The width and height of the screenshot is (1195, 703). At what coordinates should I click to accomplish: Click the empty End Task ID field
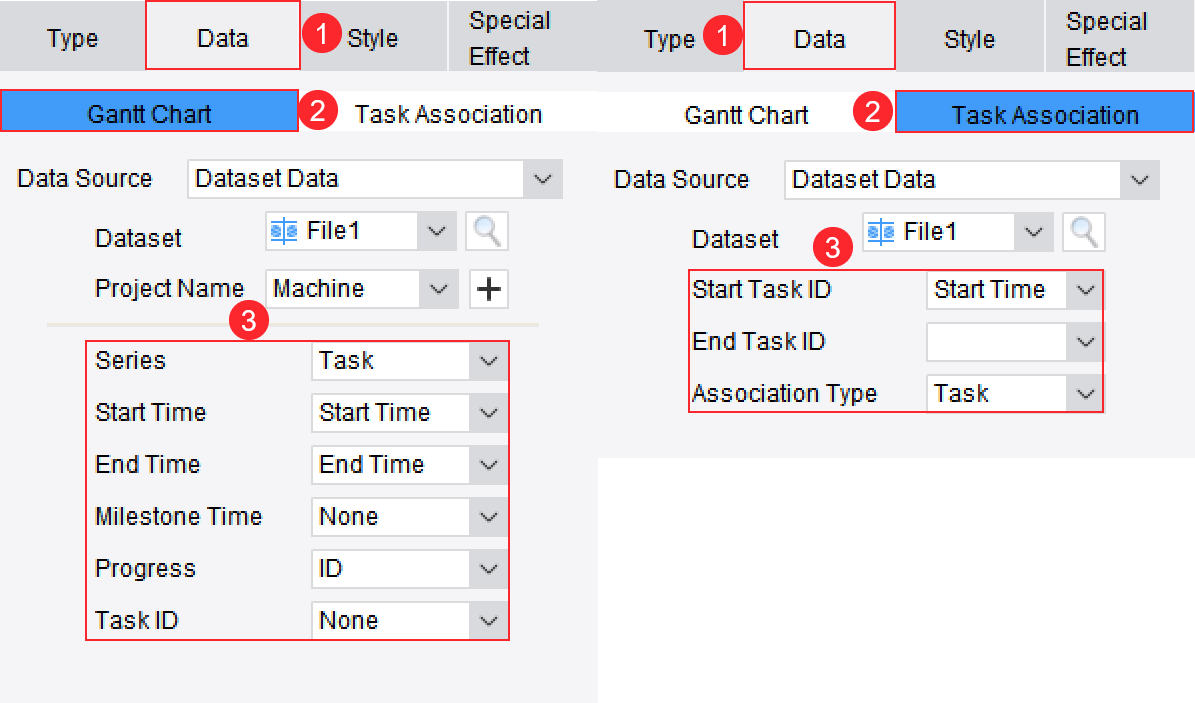[x=995, y=341]
